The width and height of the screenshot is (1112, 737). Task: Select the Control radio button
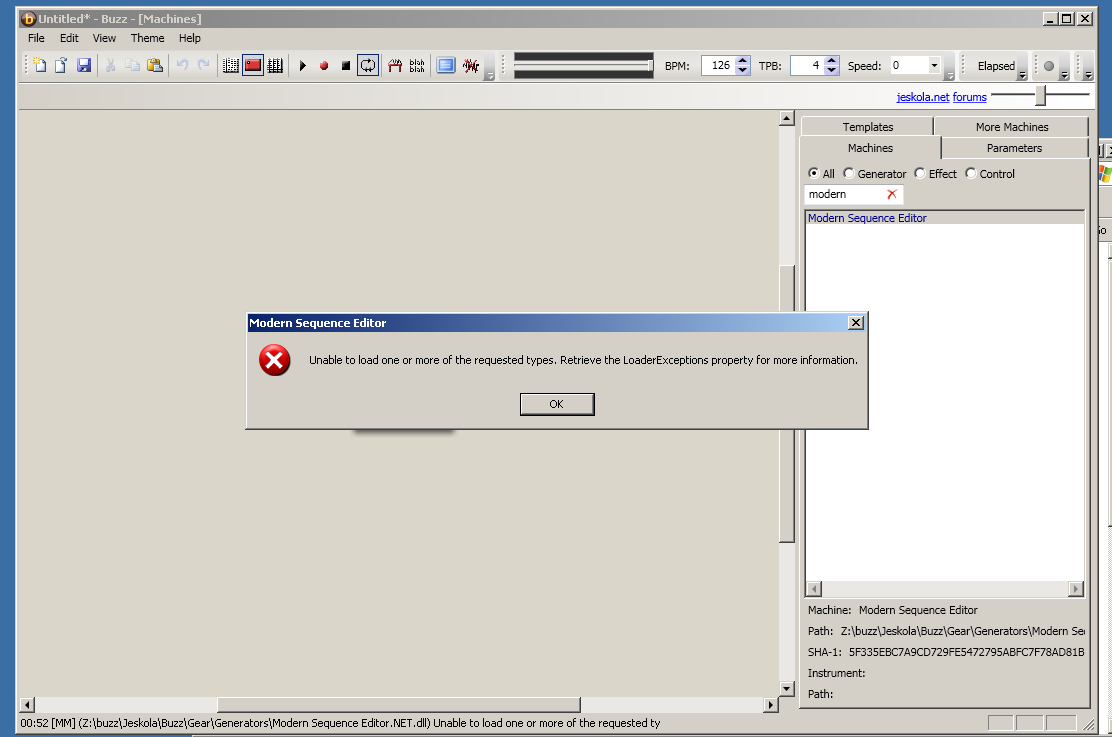(971, 173)
